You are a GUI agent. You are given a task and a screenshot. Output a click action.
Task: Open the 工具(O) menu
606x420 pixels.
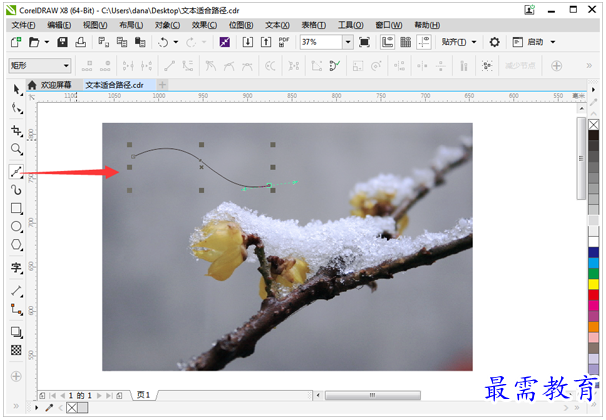351,25
